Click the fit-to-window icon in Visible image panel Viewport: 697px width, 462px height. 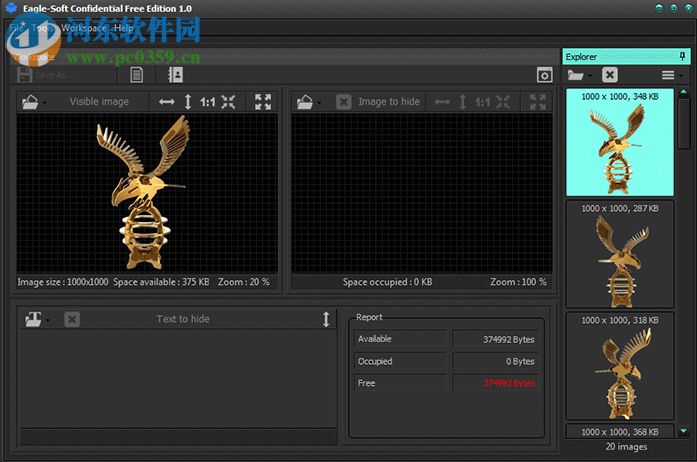click(229, 101)
